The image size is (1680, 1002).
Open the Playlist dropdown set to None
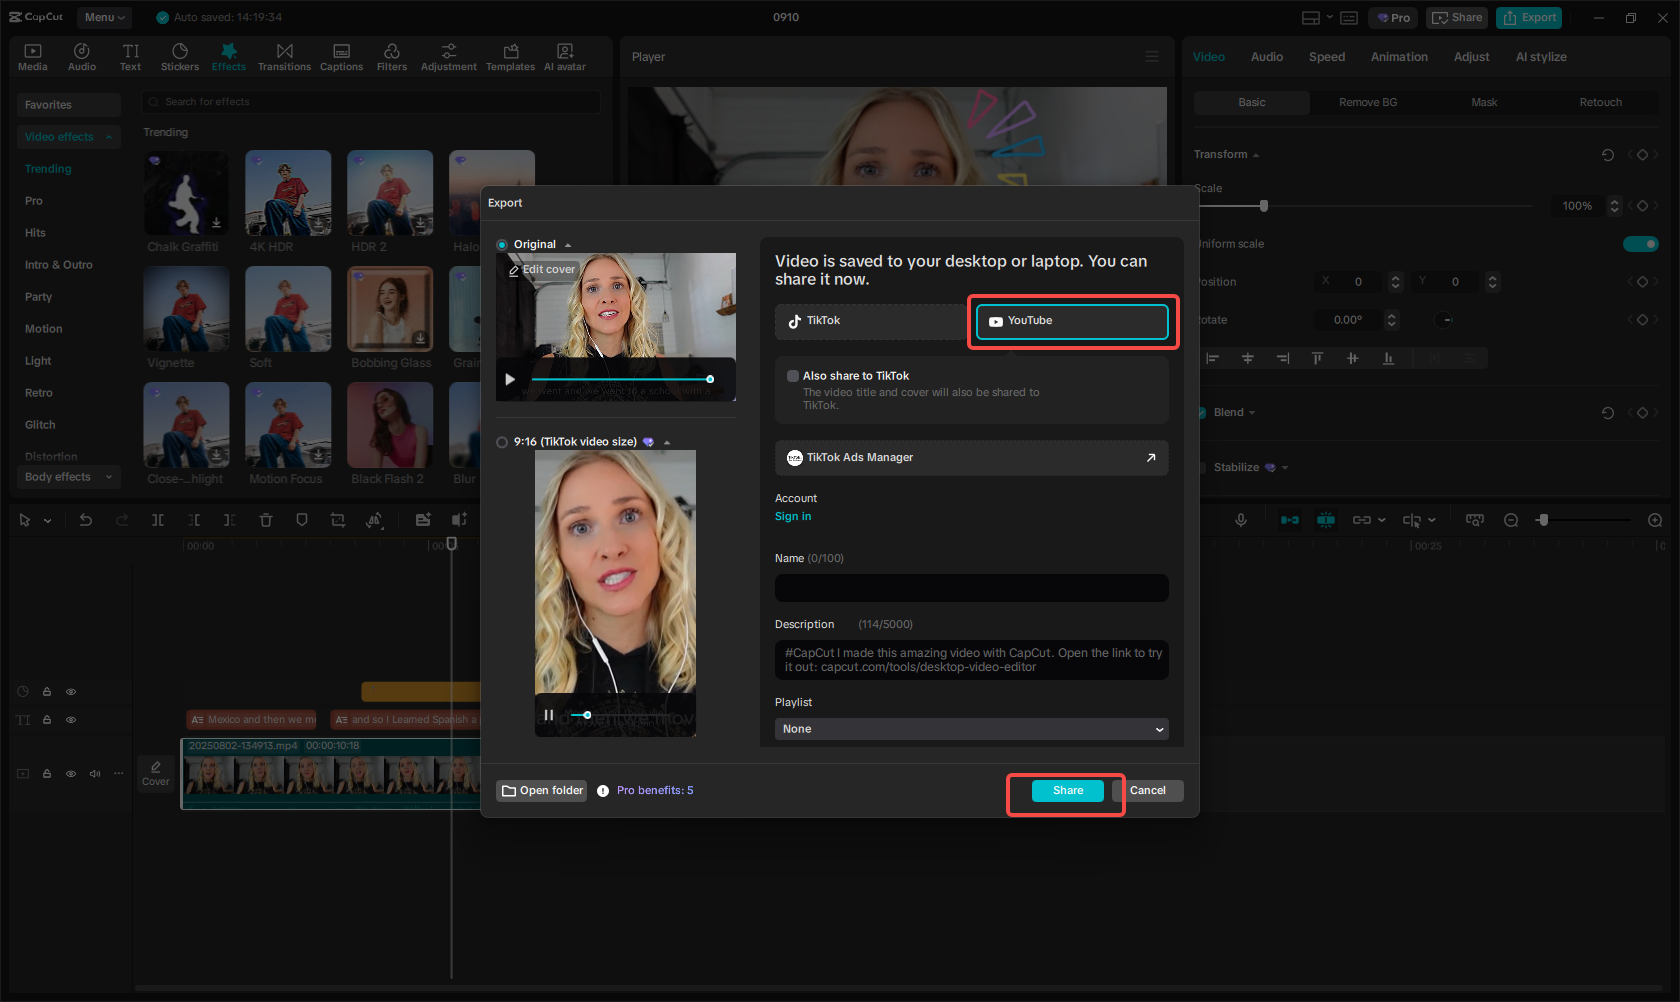click(970, 729)
